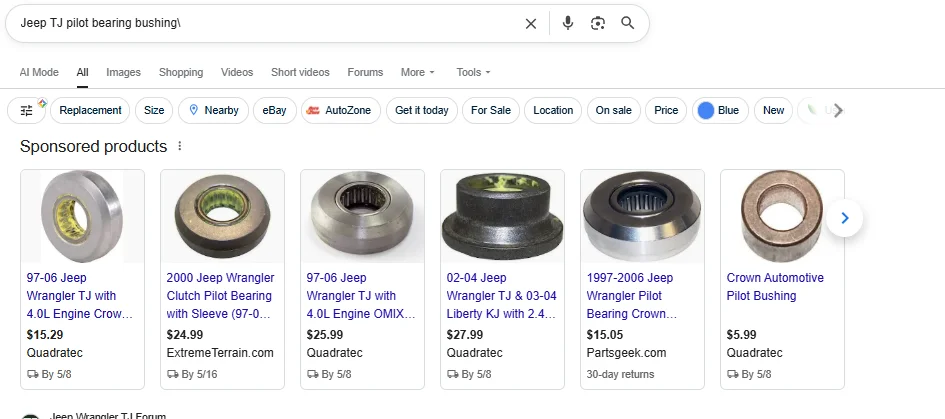Viewport: 945px width, 419px height.
Task: Go to the Videos tab
Action: [237, 72]
